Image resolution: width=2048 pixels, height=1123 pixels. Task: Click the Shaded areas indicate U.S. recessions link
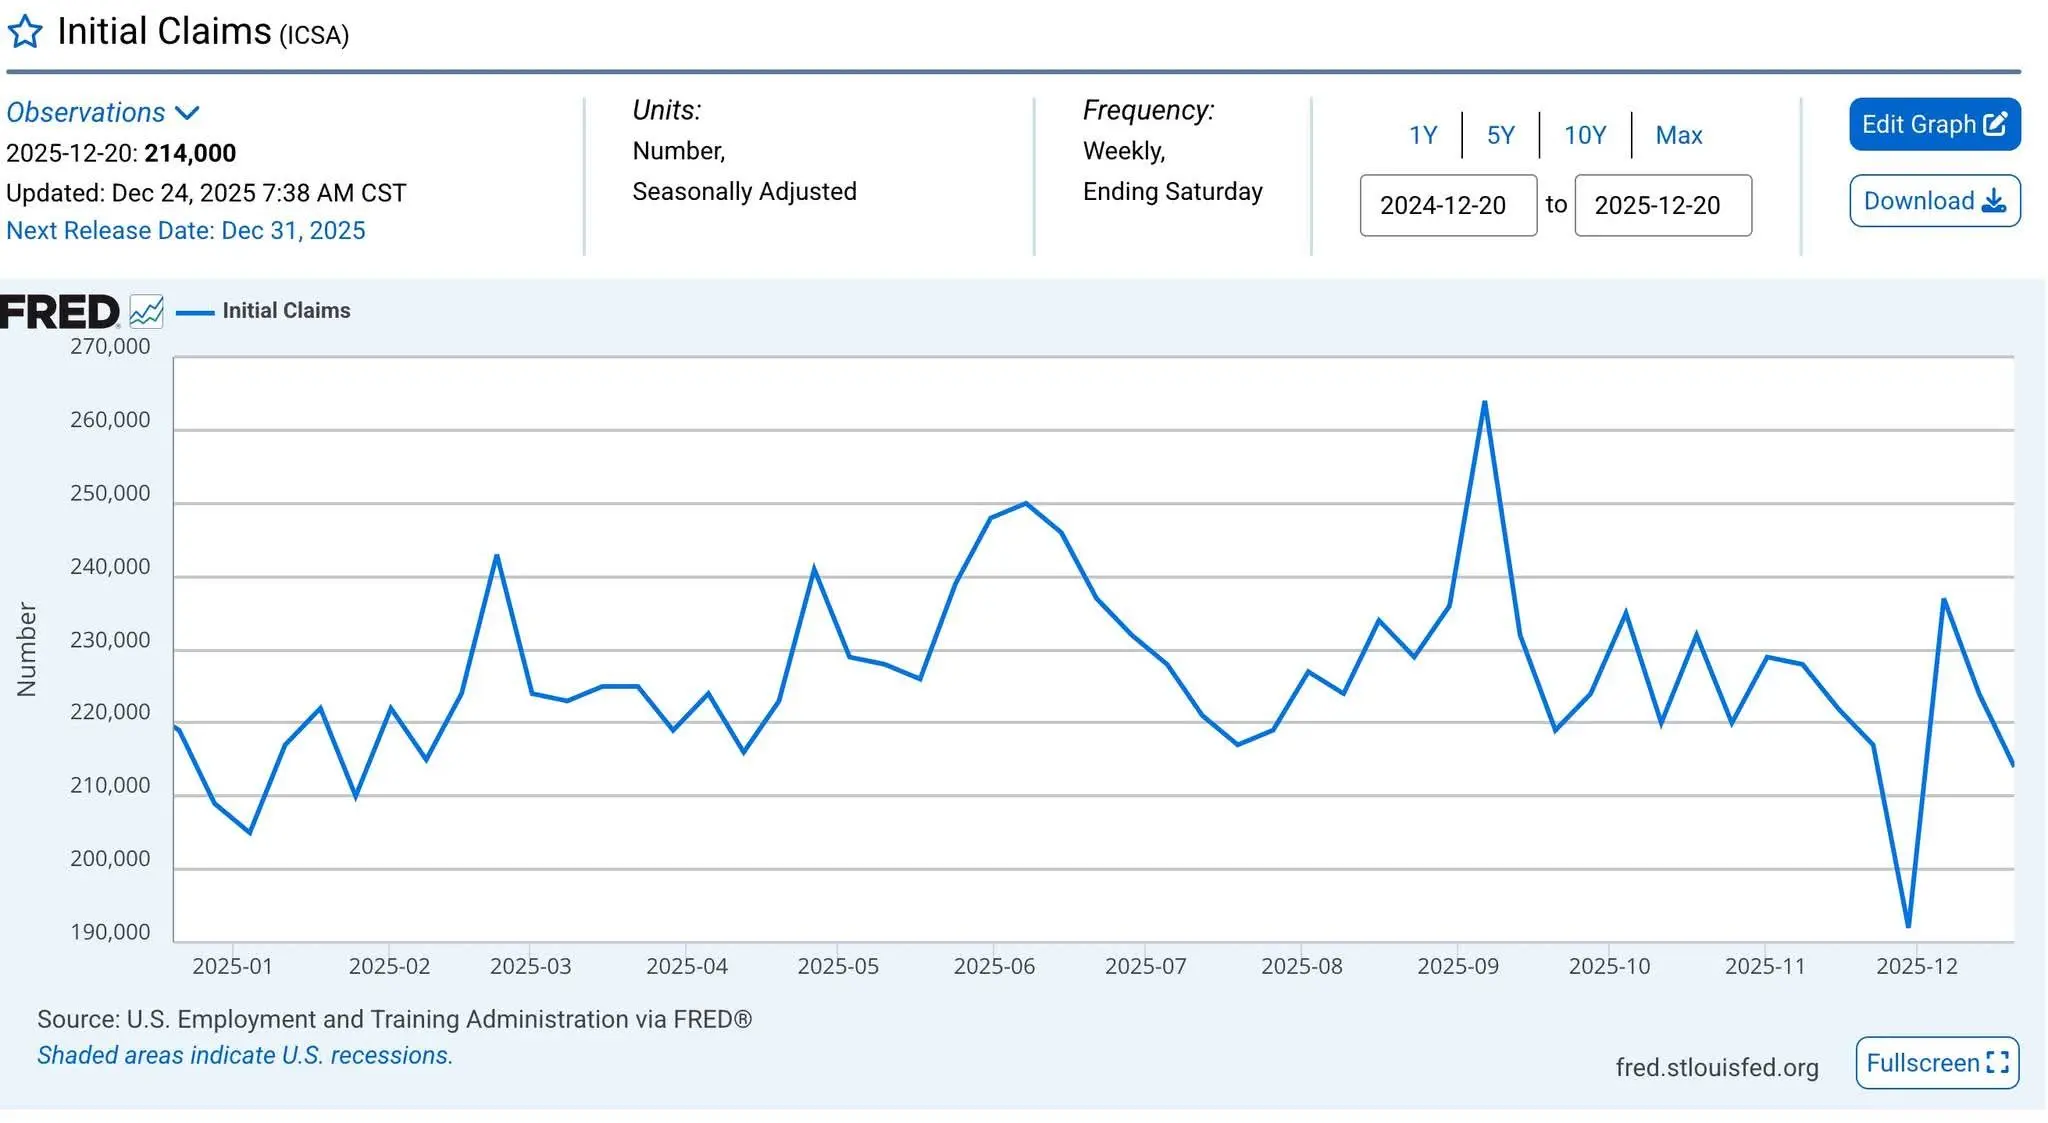[245, 1055]
